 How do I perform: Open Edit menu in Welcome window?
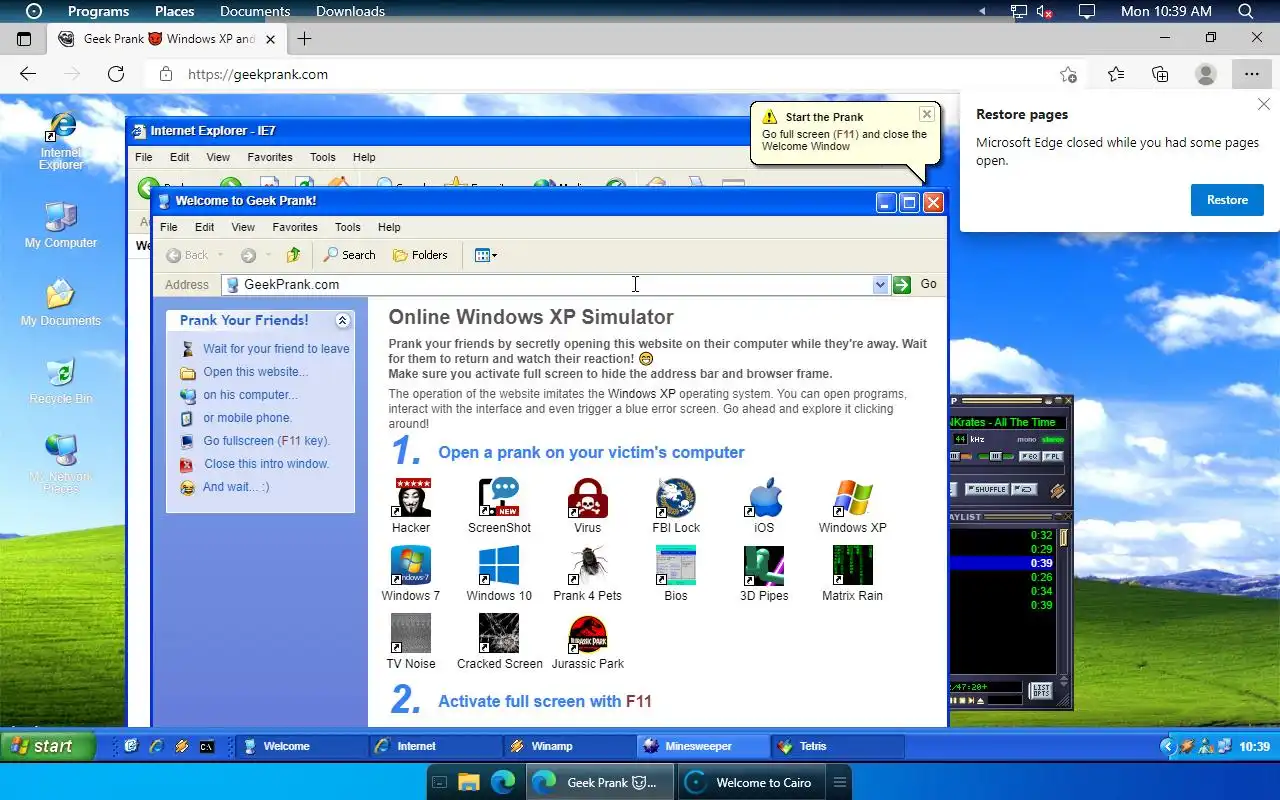point(205,227)
